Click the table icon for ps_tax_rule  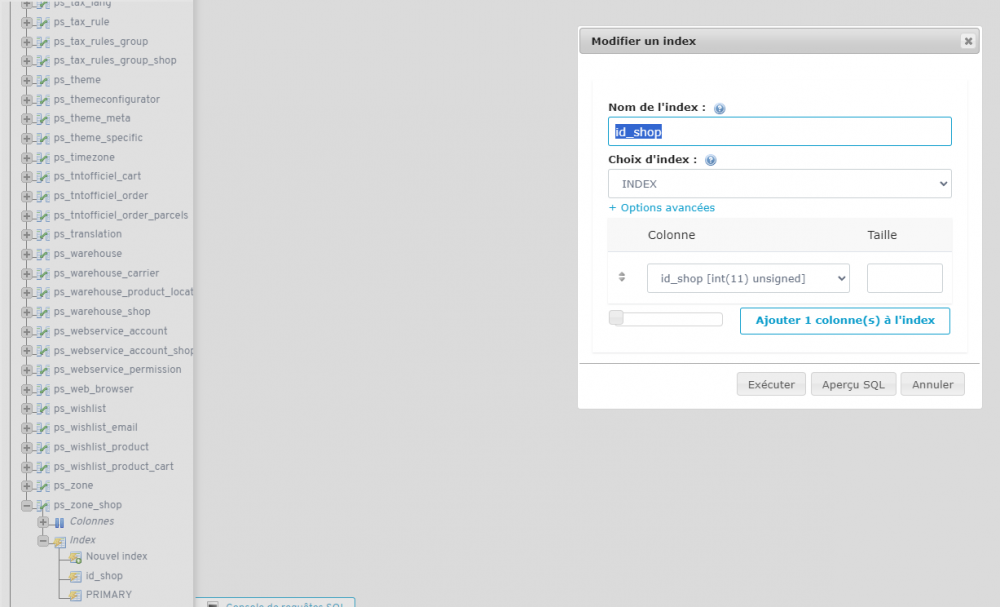point(43,22)
